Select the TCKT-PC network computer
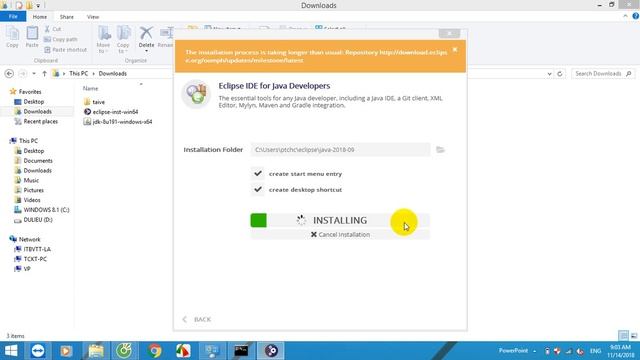 tap(35, 259)
